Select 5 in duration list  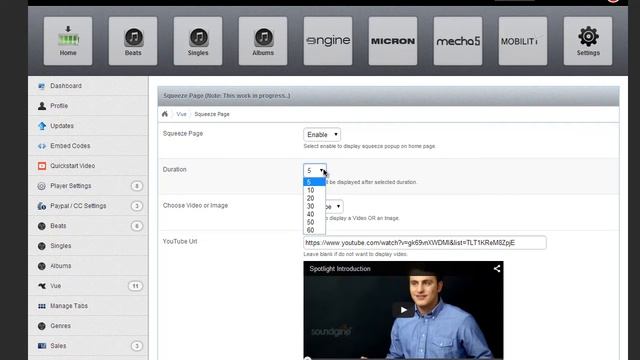[x=314, y=182]
